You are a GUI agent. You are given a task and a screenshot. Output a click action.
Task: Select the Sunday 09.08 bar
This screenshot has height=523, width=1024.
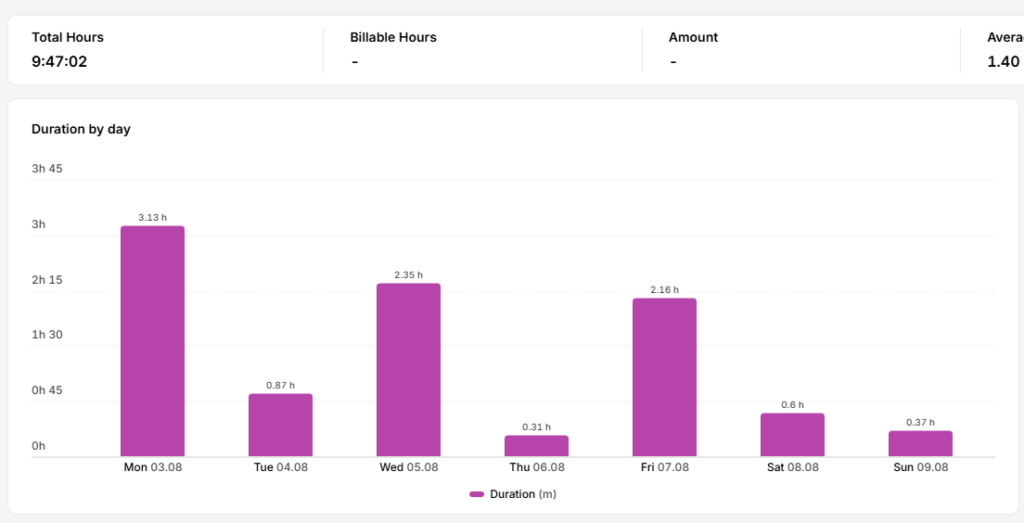(x=920, y=443)
